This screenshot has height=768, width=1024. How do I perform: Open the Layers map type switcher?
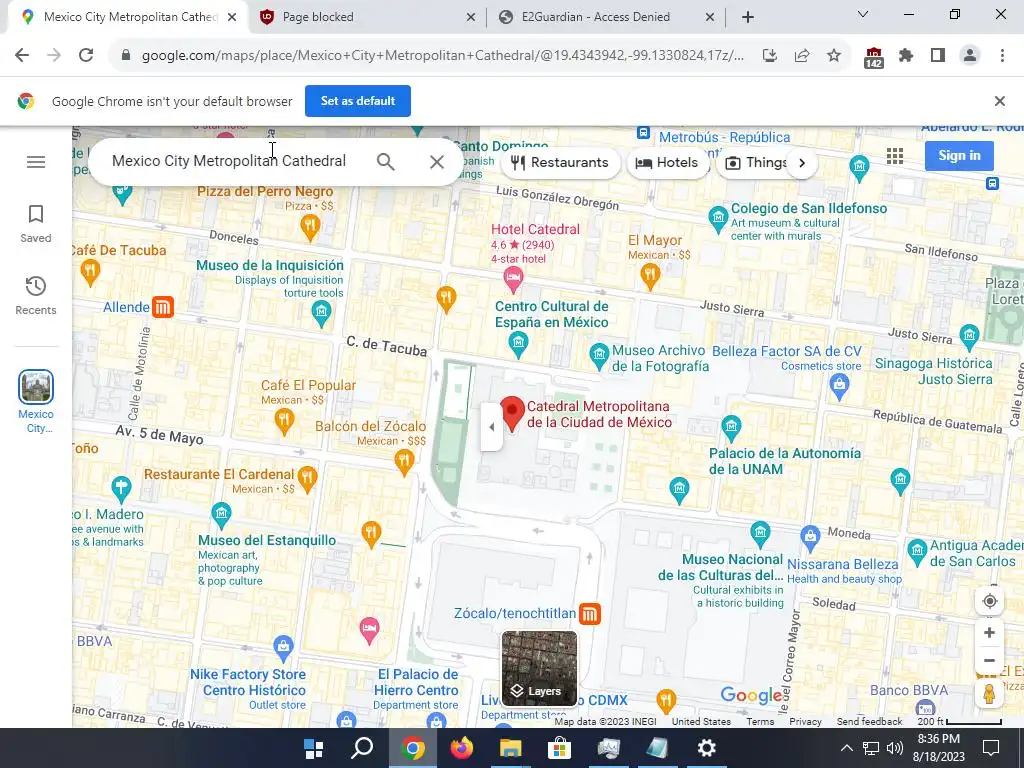539,668
